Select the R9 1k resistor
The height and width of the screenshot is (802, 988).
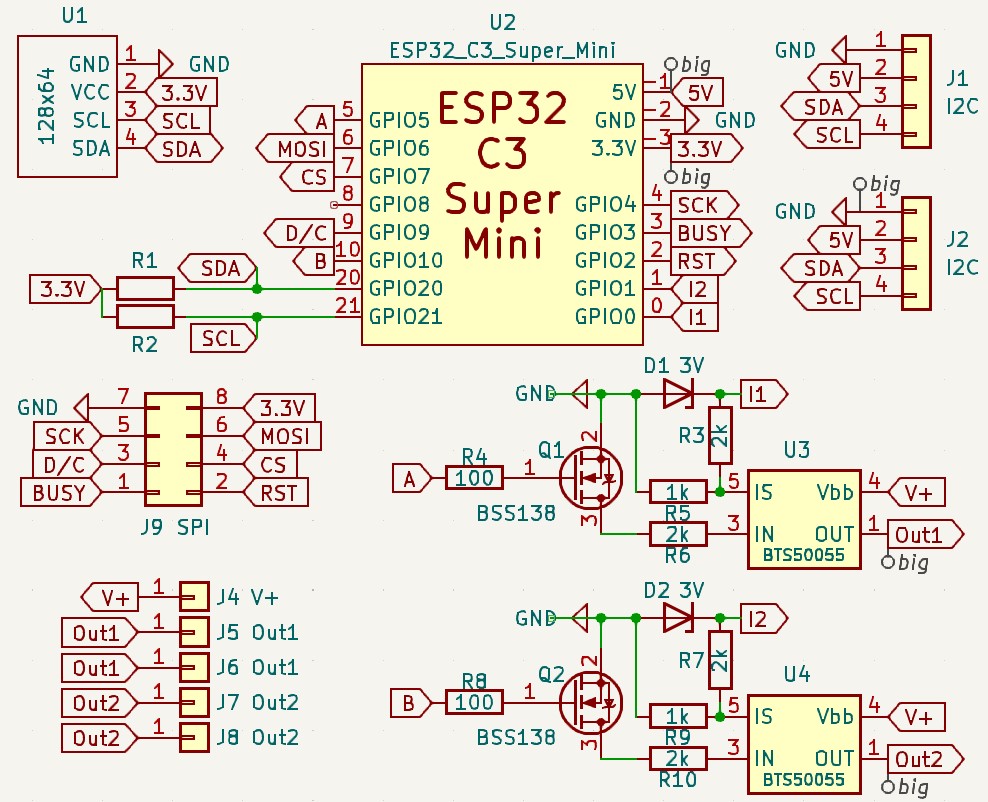pyautogui.click(x=678, y=716)
